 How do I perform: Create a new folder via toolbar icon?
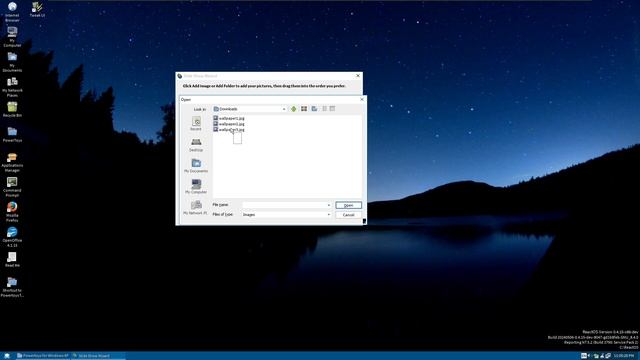tap(314, 109)
